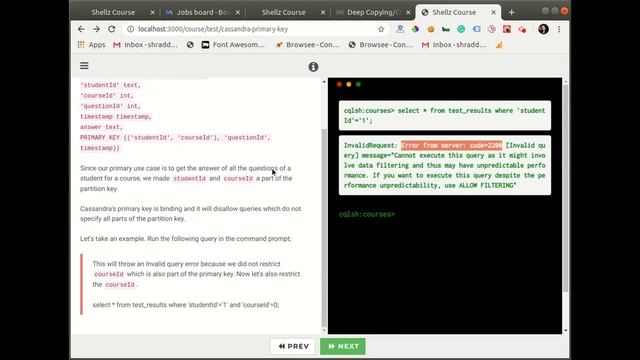The width and height of the screenshot is (640, 360).
Task: Click scroll-down arrow of terminal pane
Action: 565,331
